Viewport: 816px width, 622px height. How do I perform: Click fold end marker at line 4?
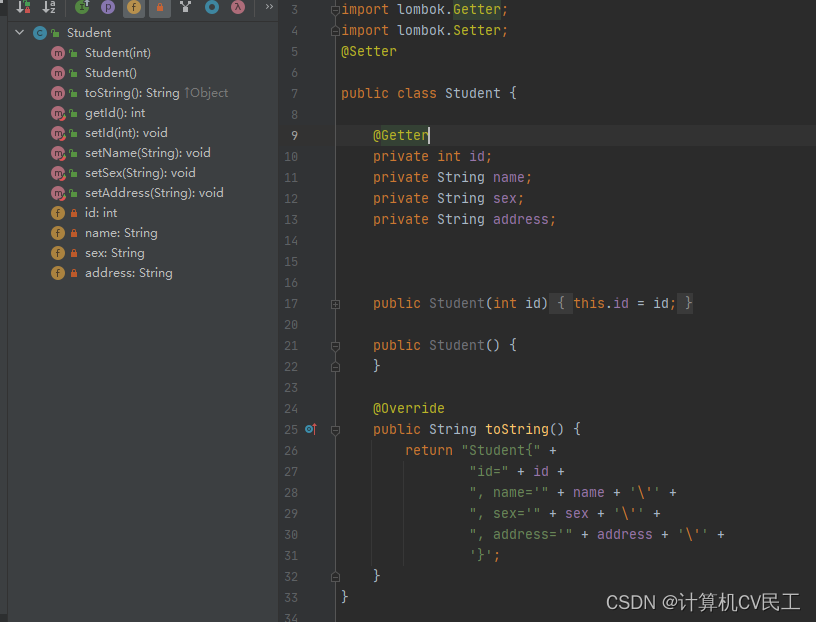(336, 31)
